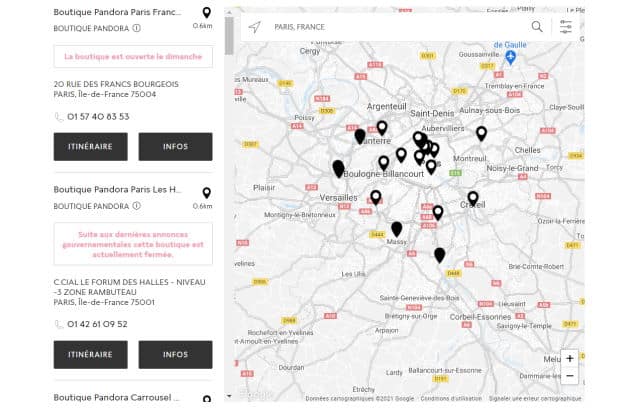Zoom out with the map minus button
The width and height of the screenshot is (640, 411).
point(570,375)
